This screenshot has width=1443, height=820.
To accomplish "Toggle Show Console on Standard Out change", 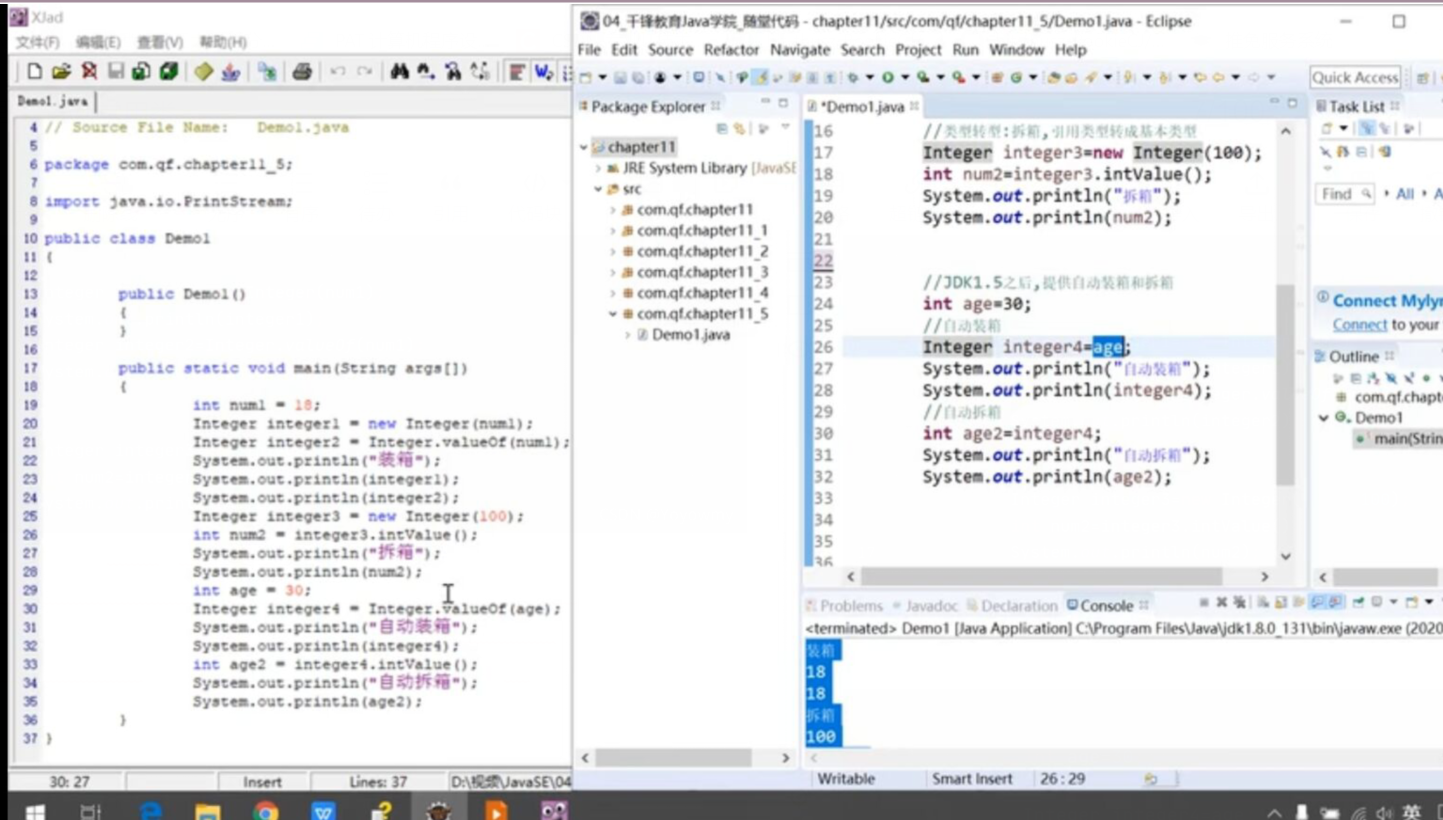I will tap(1318, 603).
